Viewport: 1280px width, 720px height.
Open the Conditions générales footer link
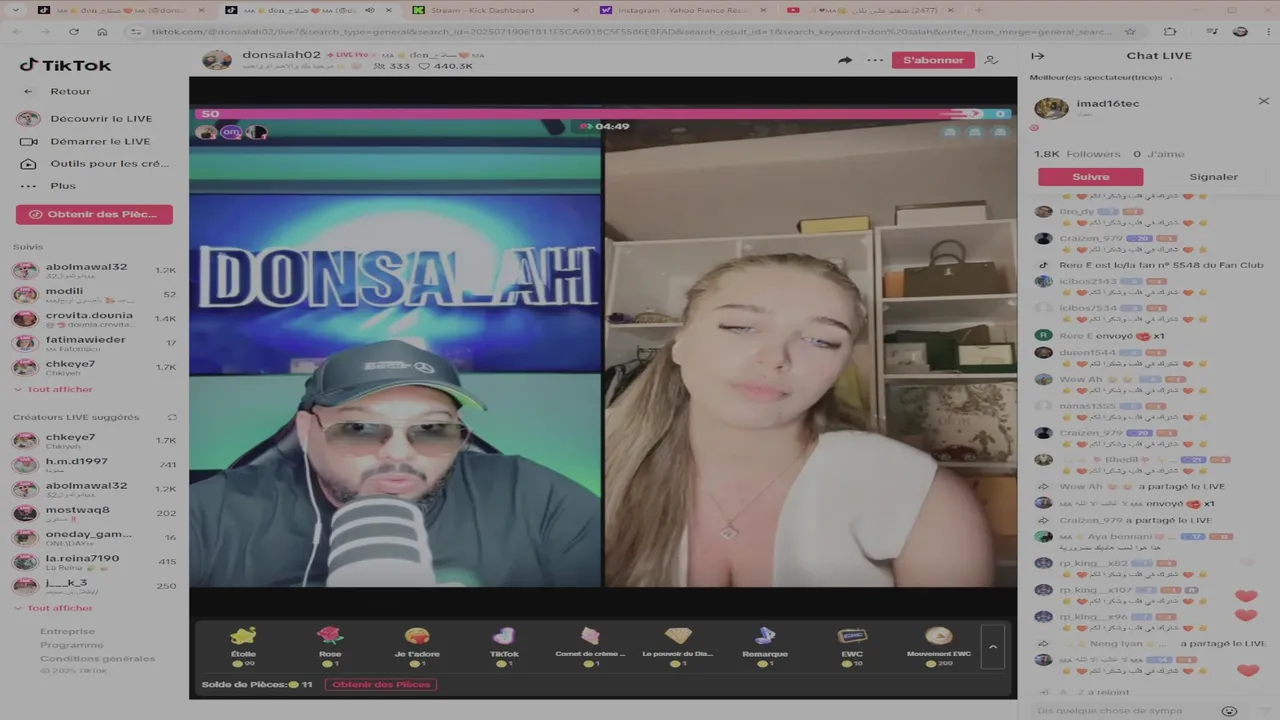coord(97,658)
